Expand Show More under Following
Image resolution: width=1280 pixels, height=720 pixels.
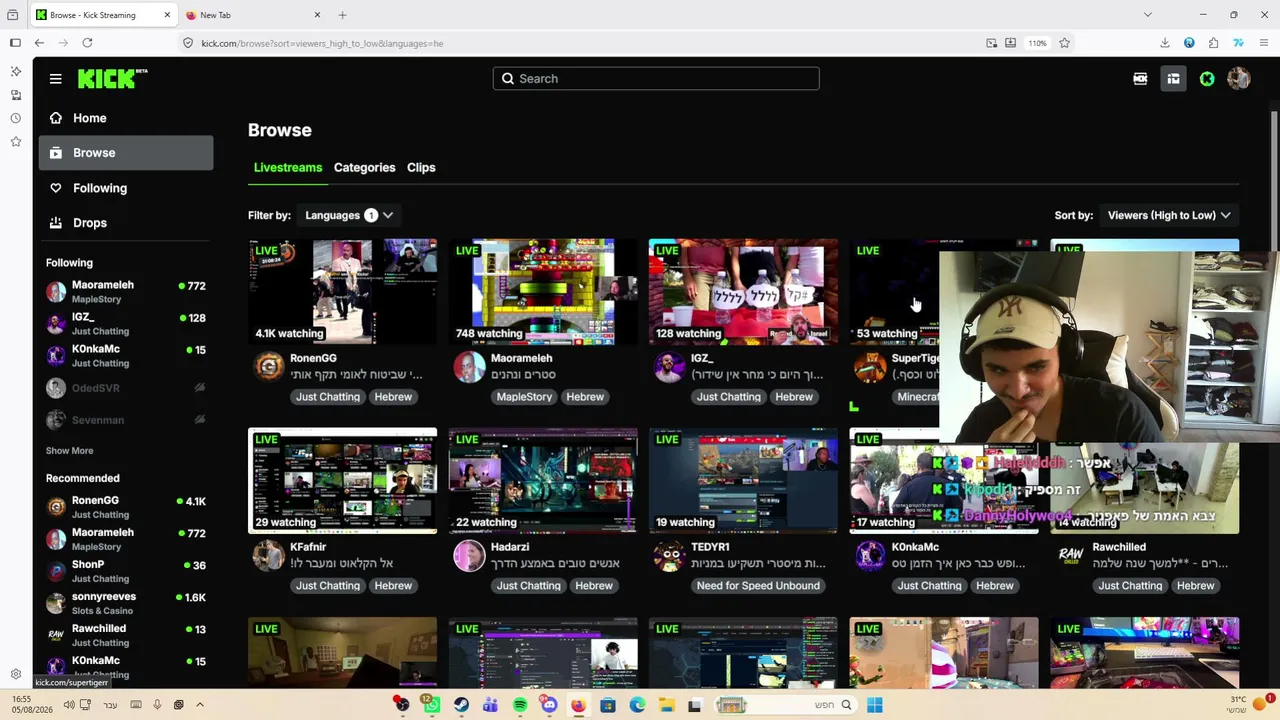(x=69, y=451)
